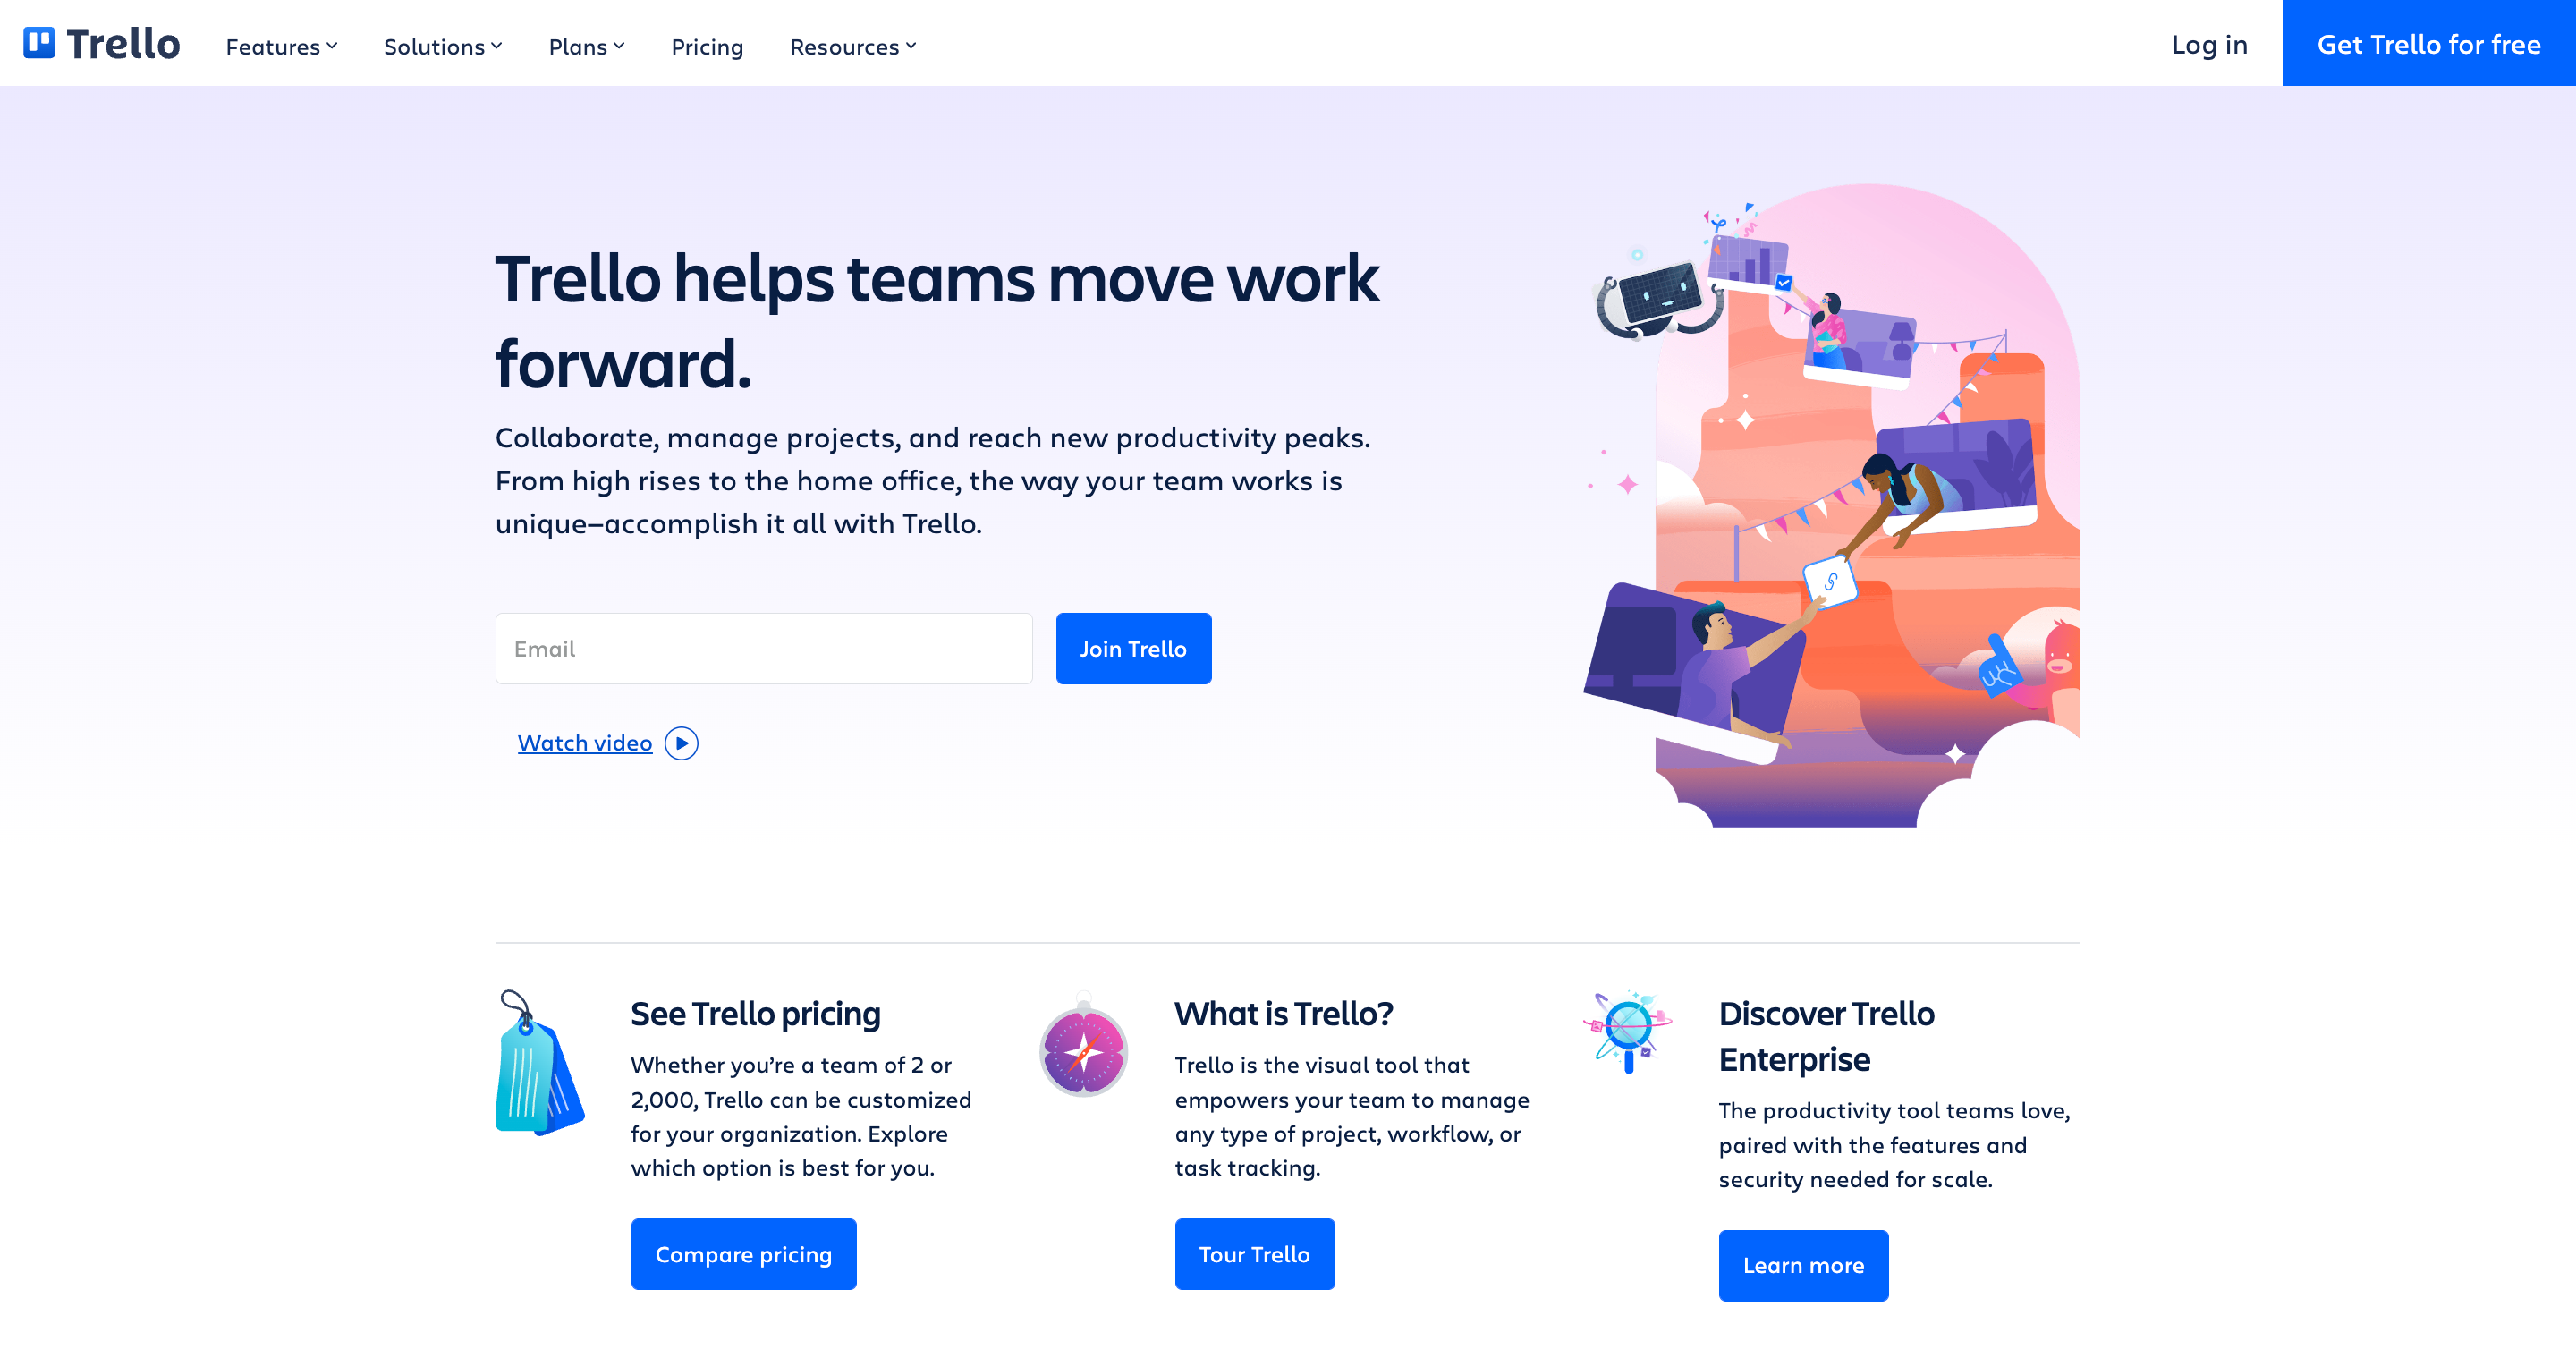Viewport: 2576px width, 1367px height.
Task: Click the Learn more link
Action: pyautogui.click(x=1804, y=1265)
